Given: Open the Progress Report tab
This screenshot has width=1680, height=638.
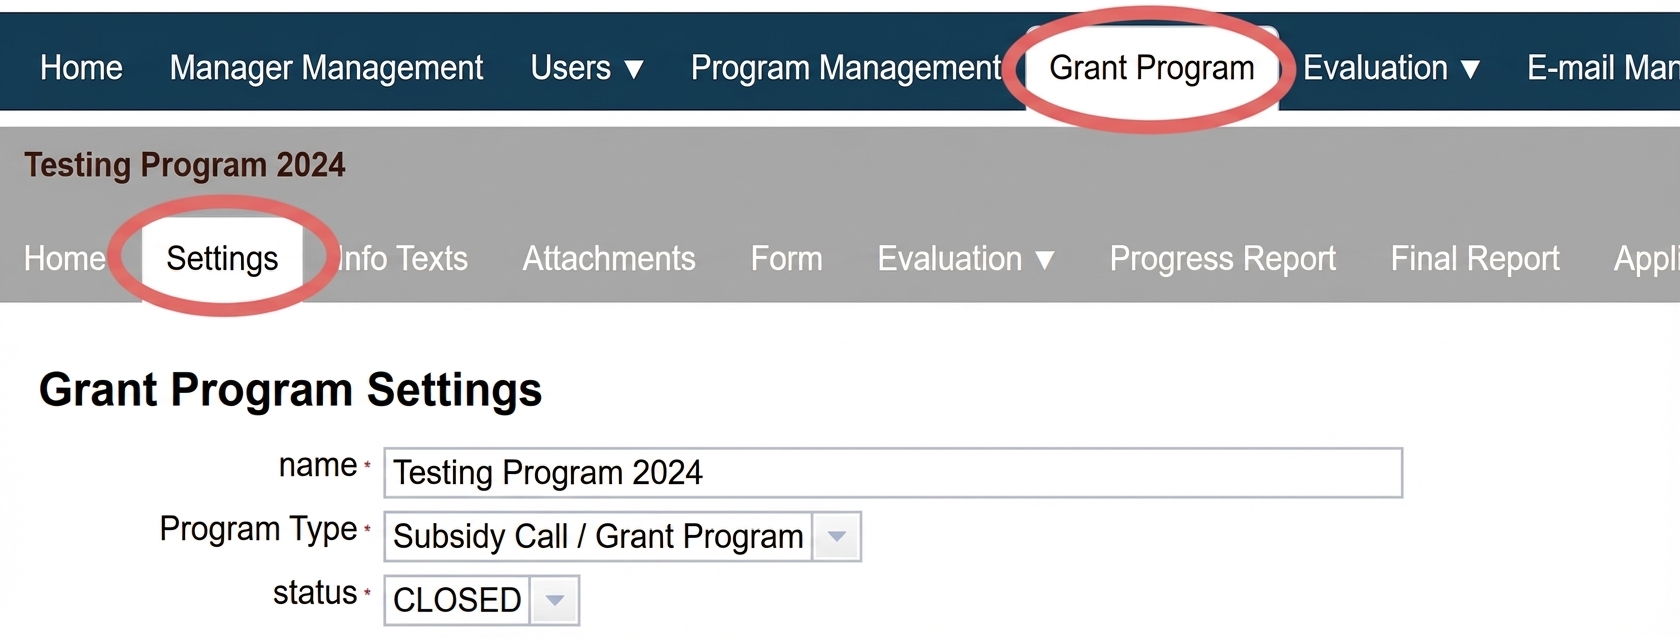Looking at the screenshot, I should click(x=1222, y=259).
